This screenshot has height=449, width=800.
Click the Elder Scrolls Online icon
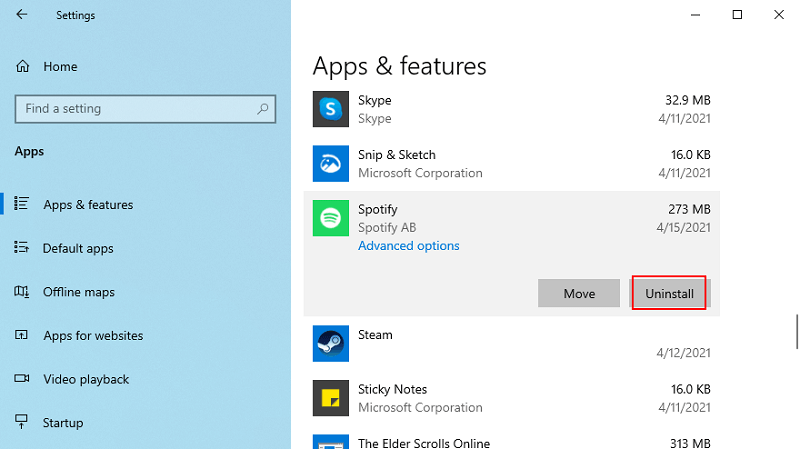330,442
